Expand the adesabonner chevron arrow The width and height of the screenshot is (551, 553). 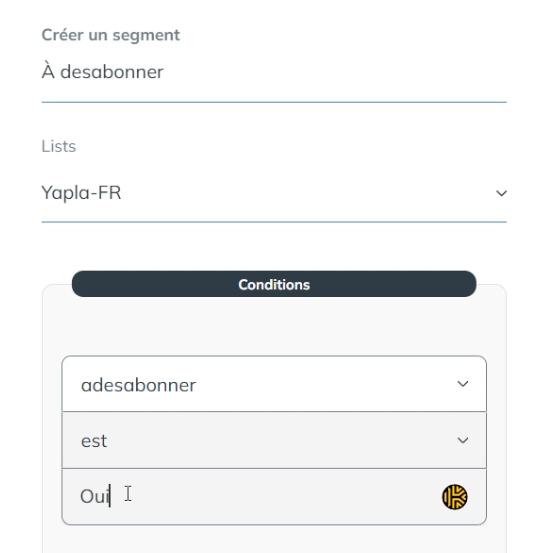(463, 384)
